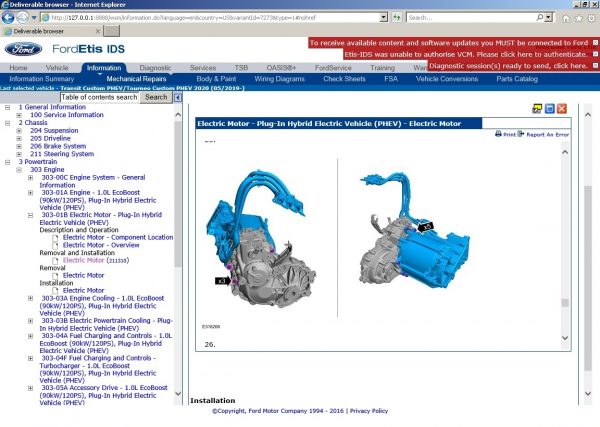
Task: Open address bar dropdown arrow
Action: click(x=384, y=18)
